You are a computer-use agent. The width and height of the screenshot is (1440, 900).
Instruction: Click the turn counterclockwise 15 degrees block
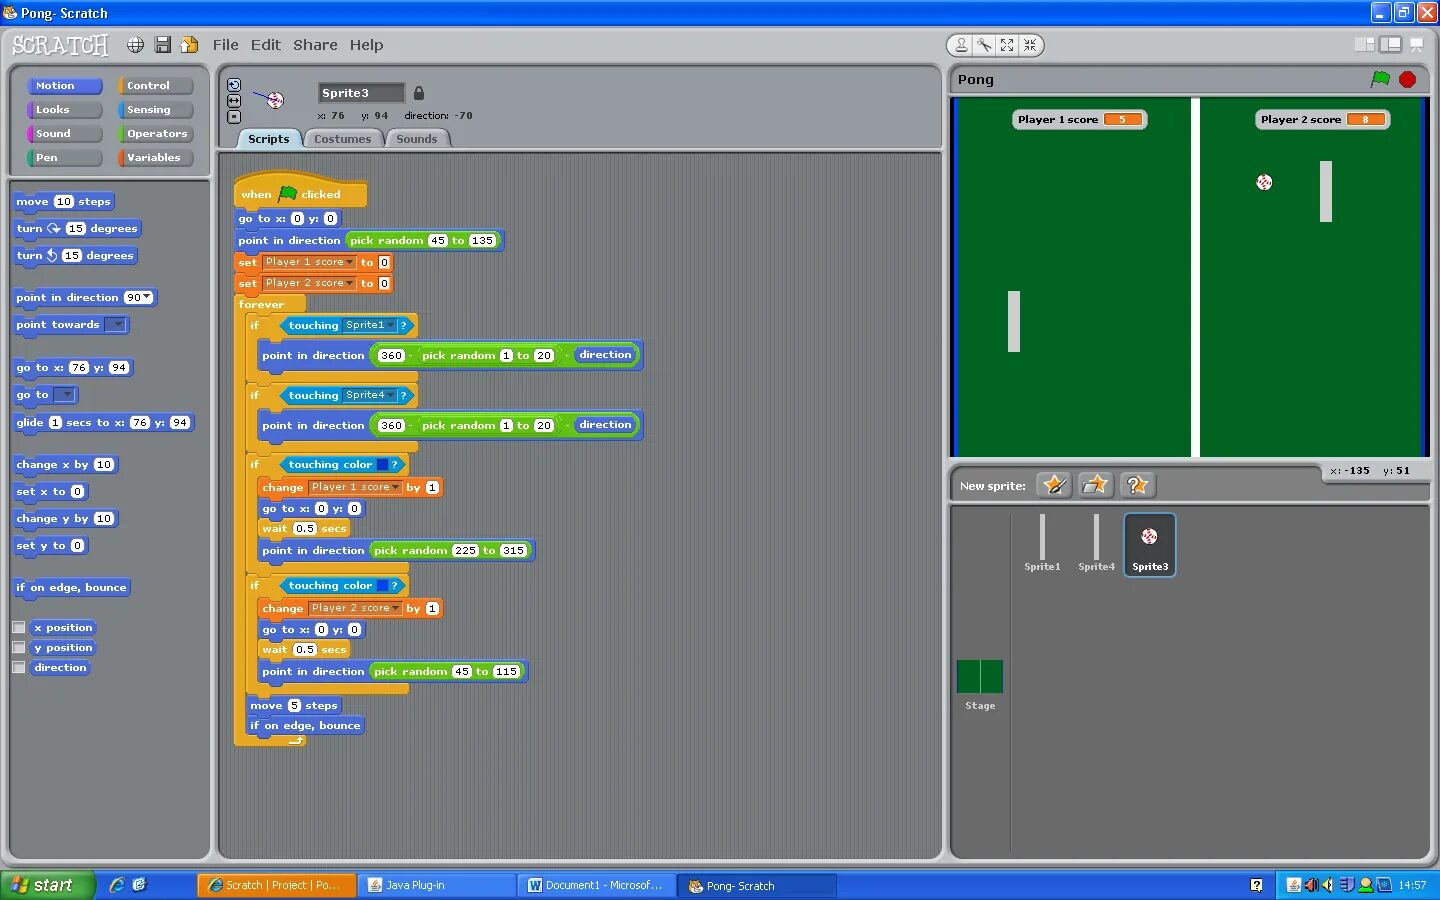pyautogui.click(x=75, y=256)
